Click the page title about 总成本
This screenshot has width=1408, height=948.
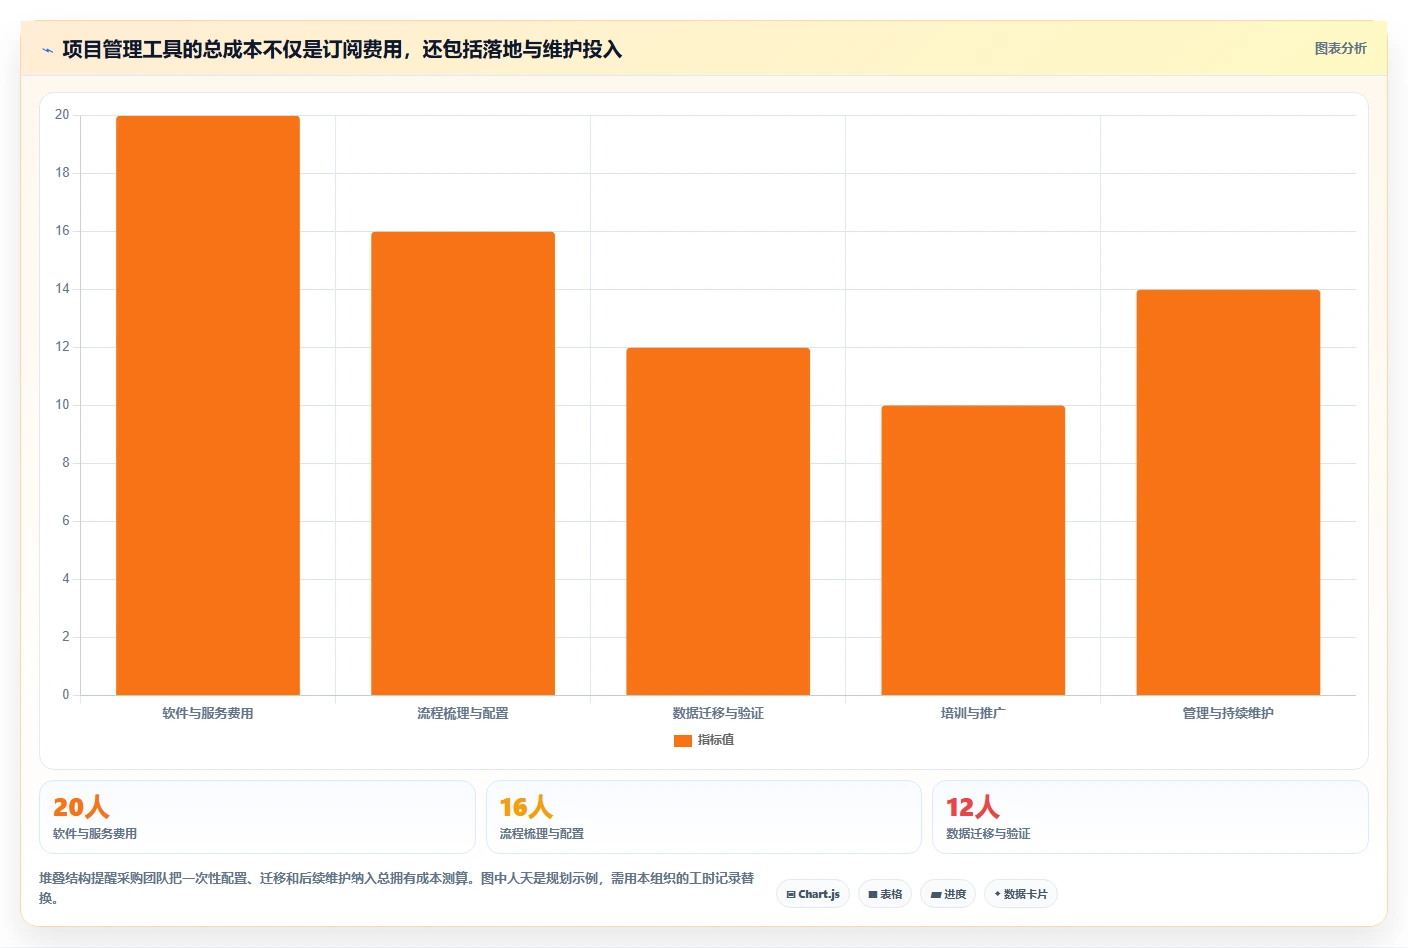coord(342,49)
